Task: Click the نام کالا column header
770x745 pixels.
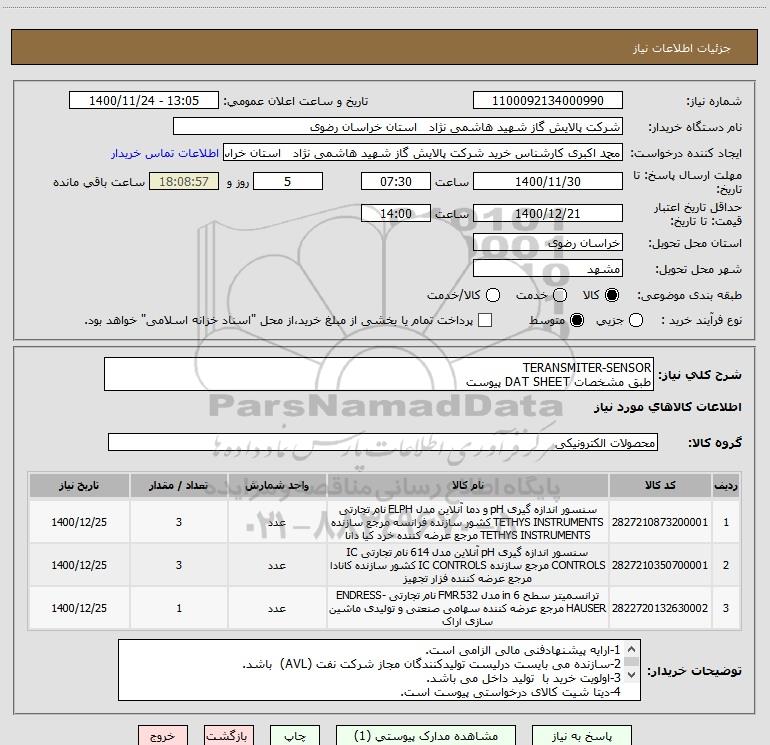Action: [x=468, y=485]
